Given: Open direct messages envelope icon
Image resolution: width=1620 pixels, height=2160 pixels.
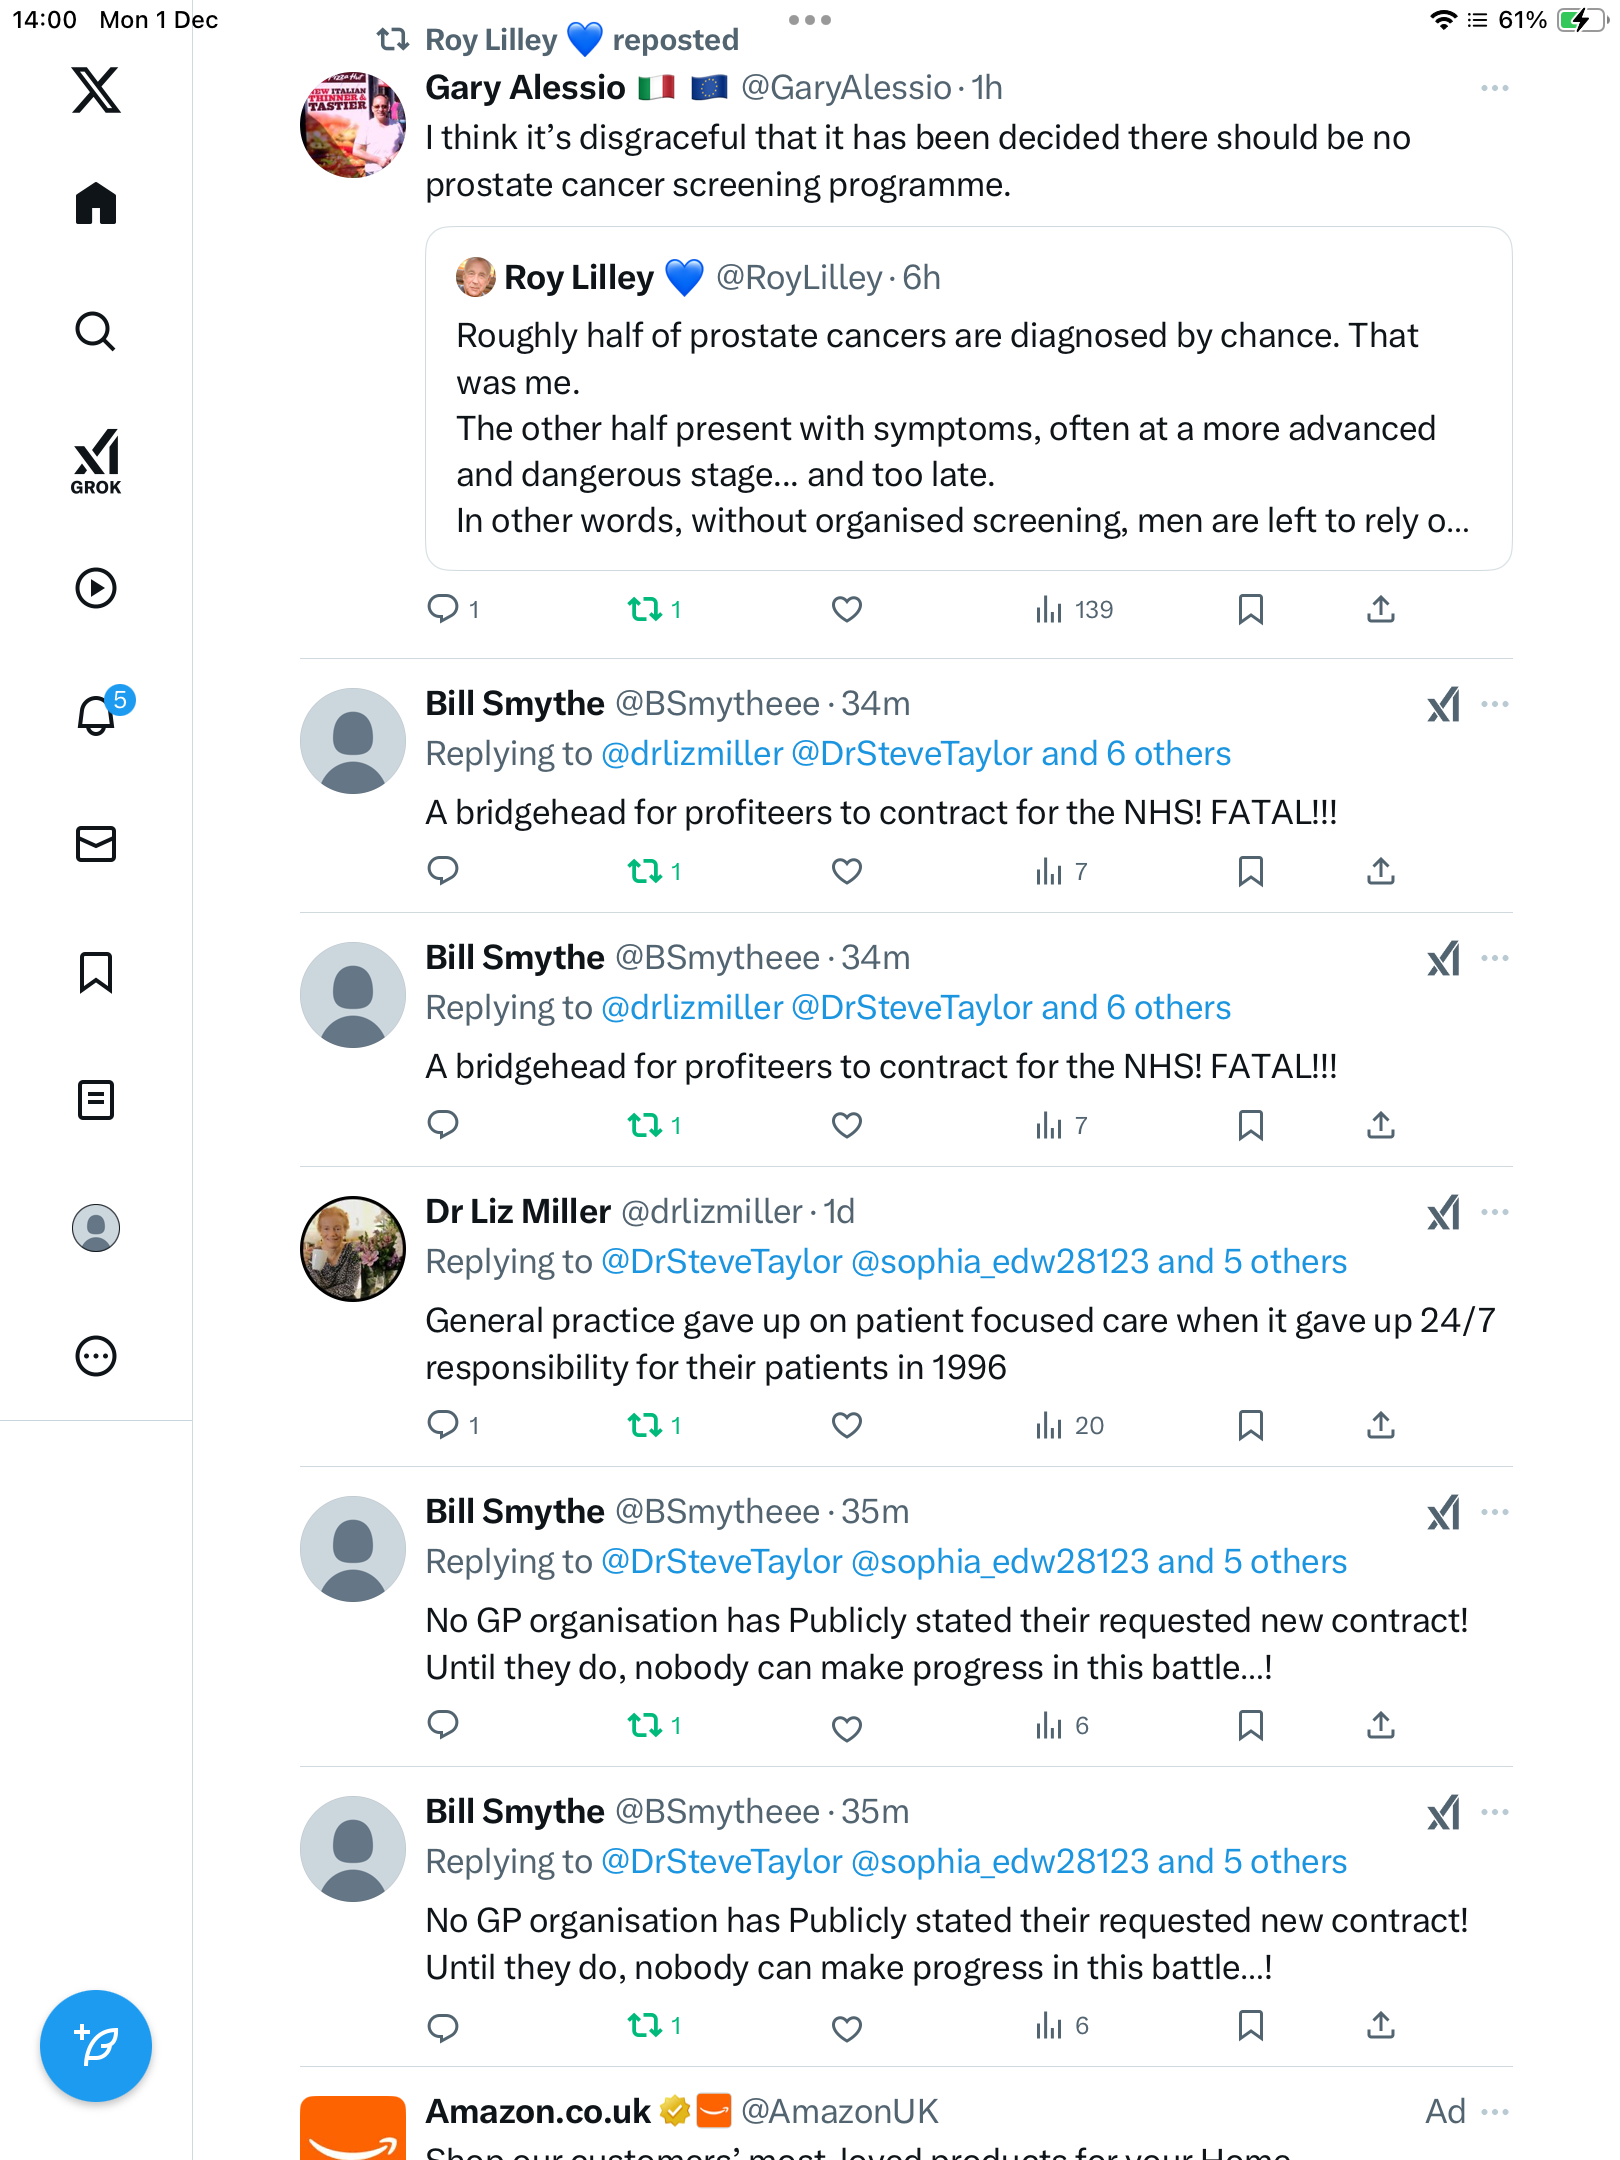Looking at the screenshot, I should click(x=96, y=844).
